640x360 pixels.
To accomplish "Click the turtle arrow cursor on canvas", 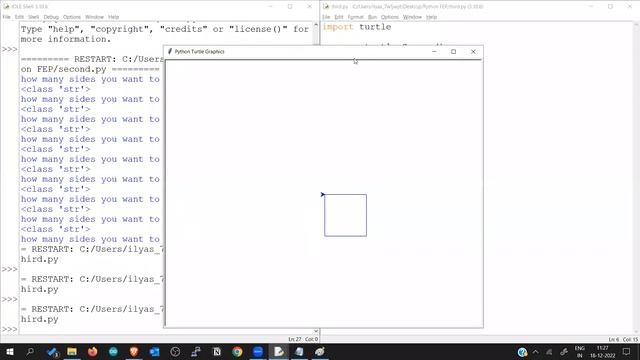I will click(323, 194).
